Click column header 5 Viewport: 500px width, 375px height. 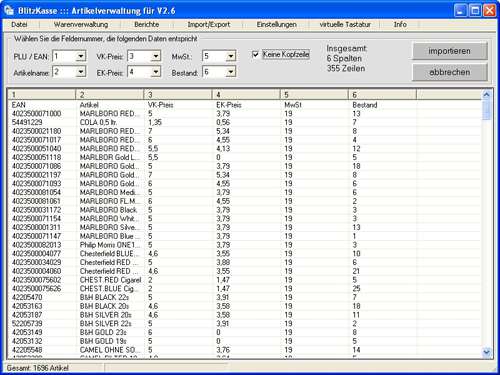pyautogui.click(x=314, y=95)
